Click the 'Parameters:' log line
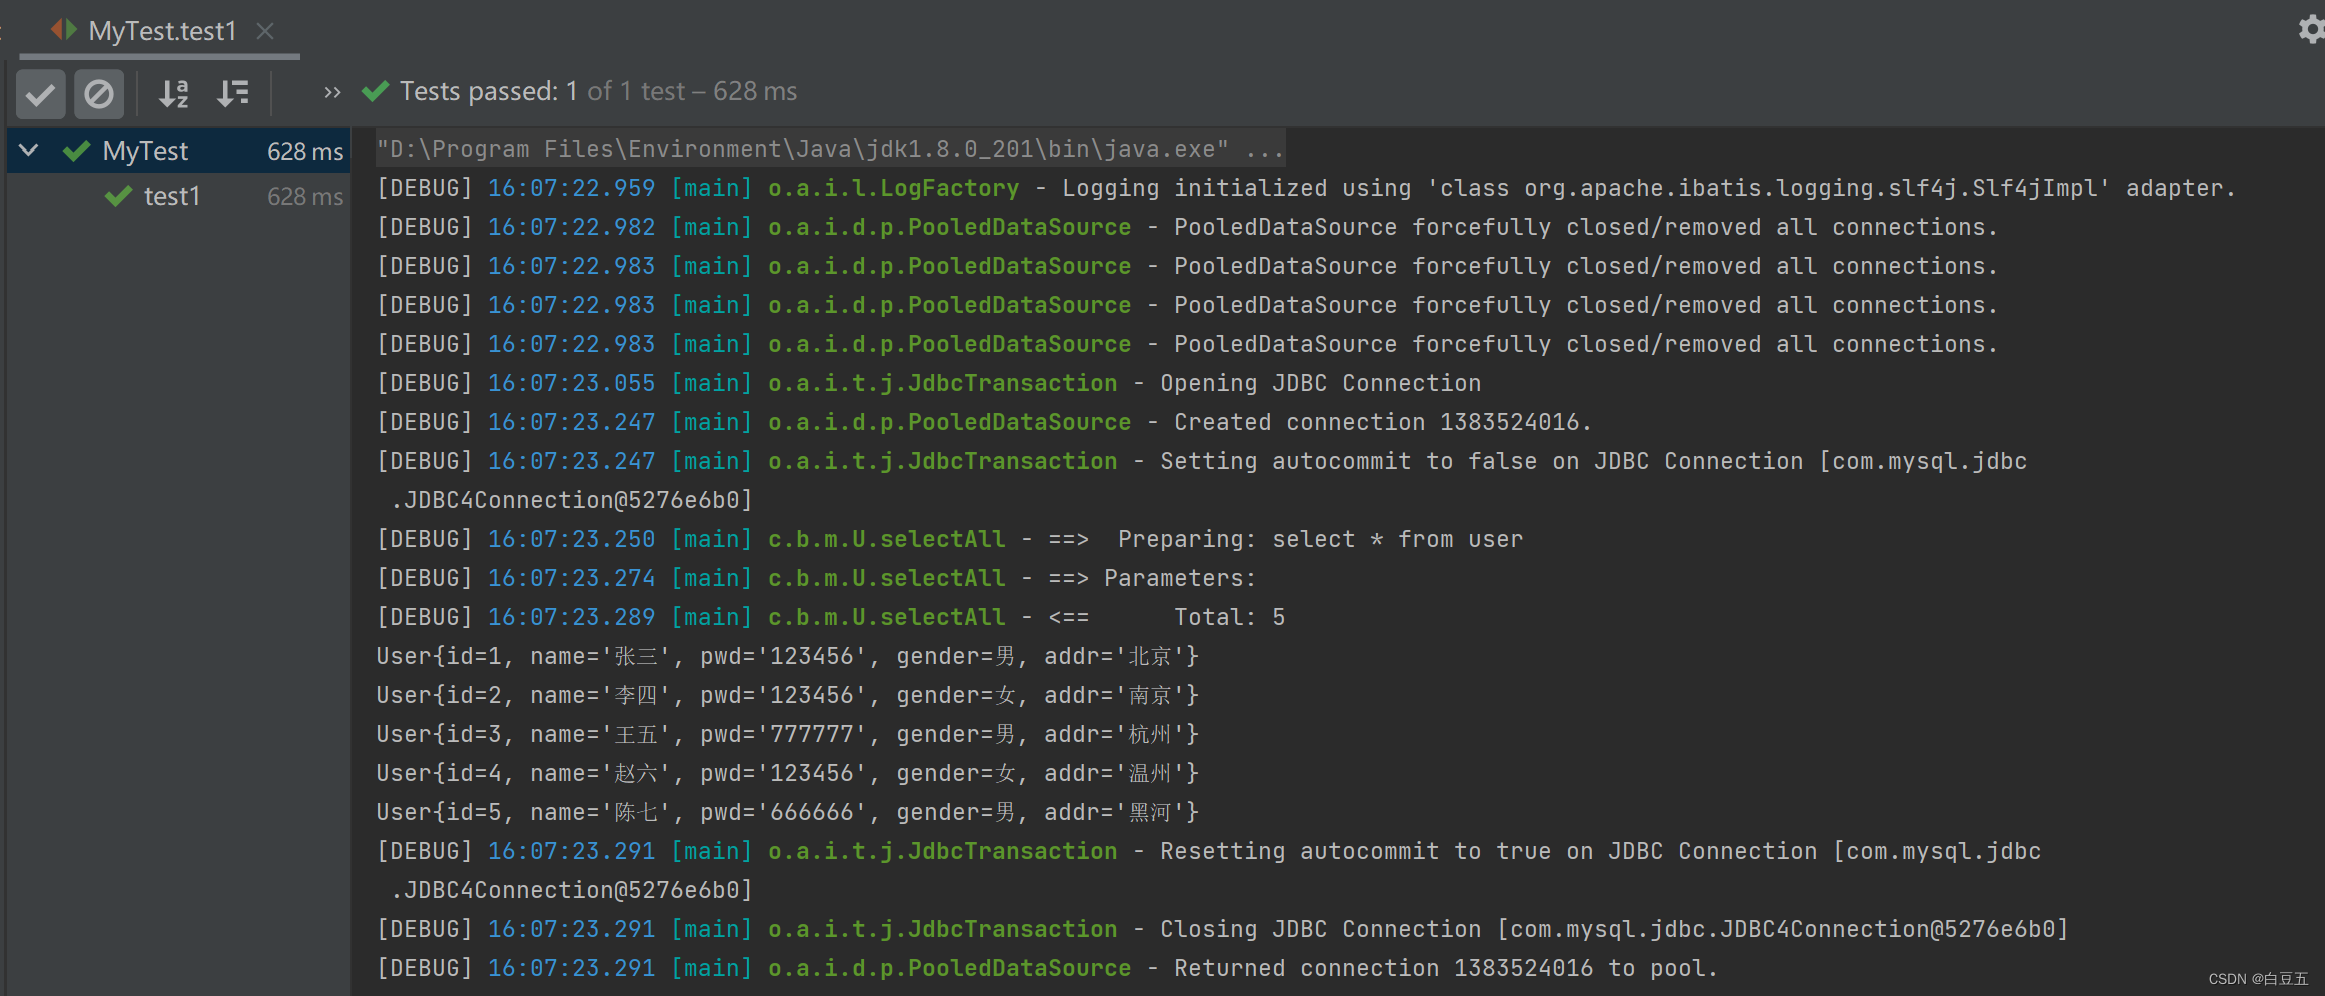This screenshot has height=996, width=2325. coord(816,578)
